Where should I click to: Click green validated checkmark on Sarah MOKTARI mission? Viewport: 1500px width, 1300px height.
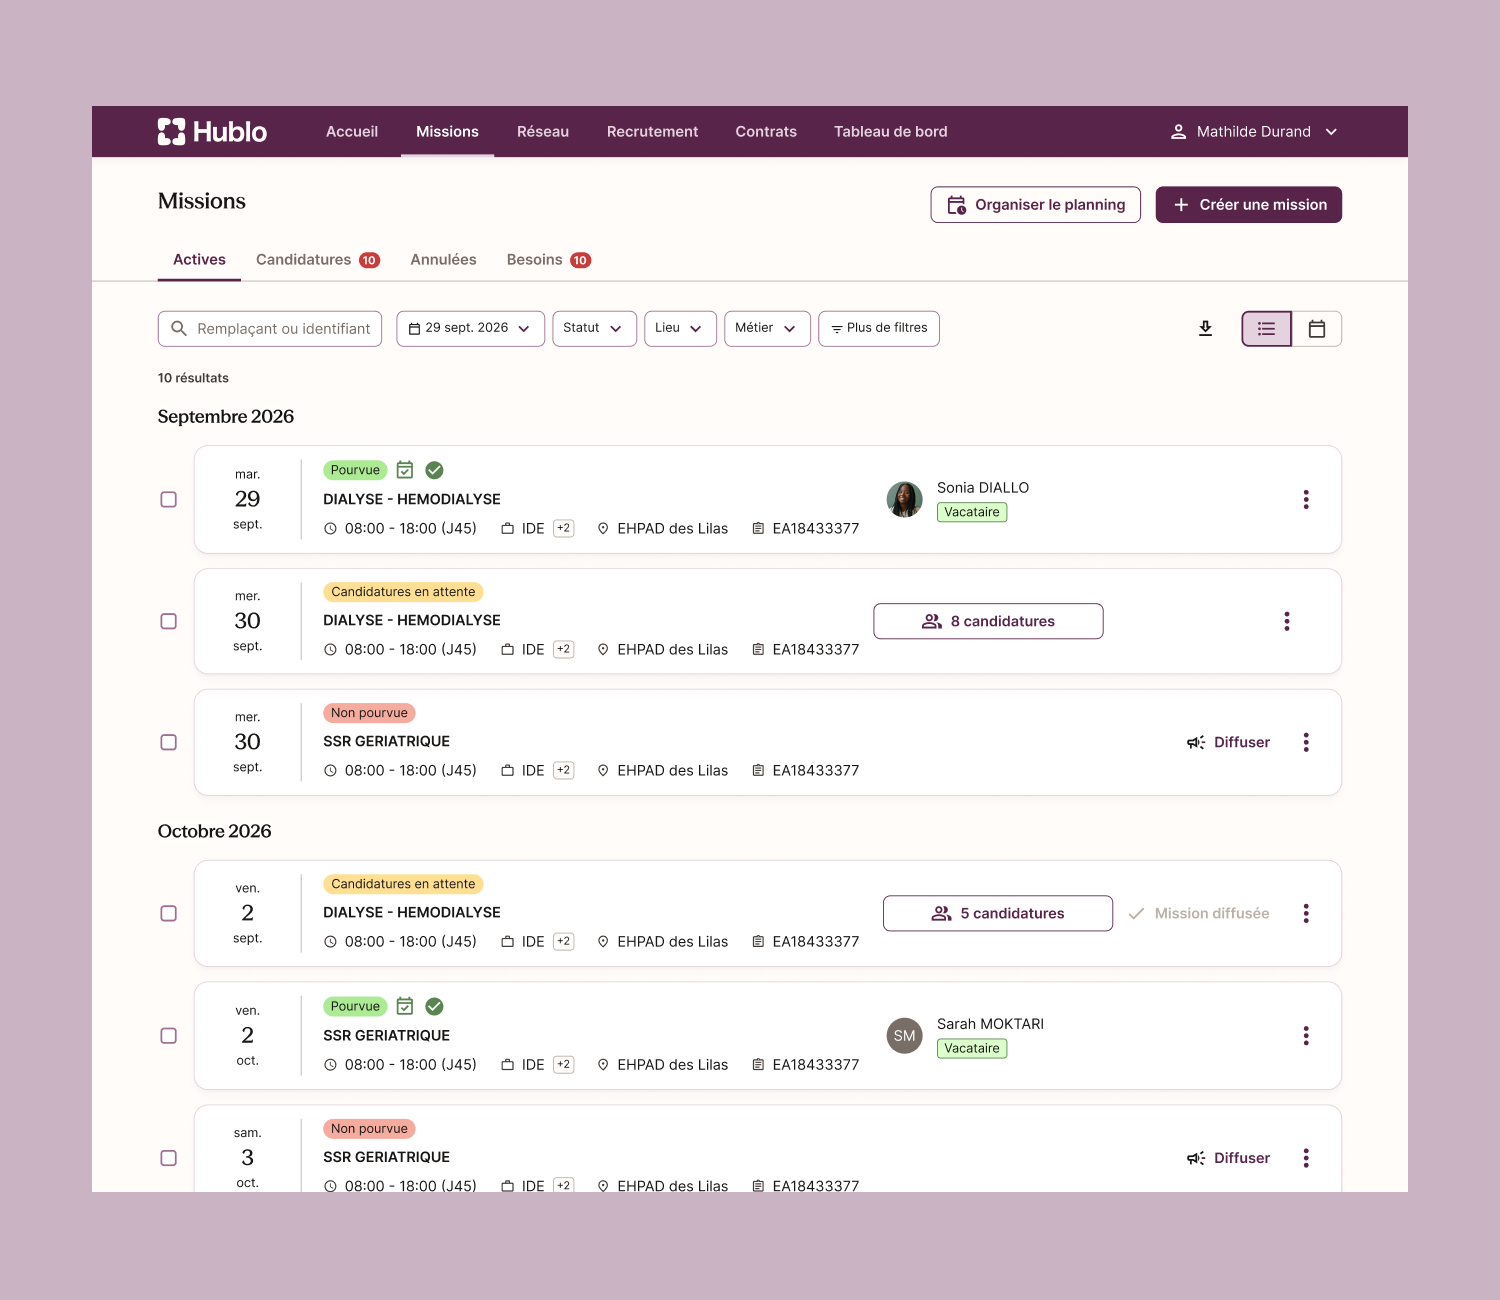click(x=434, y=1006)
